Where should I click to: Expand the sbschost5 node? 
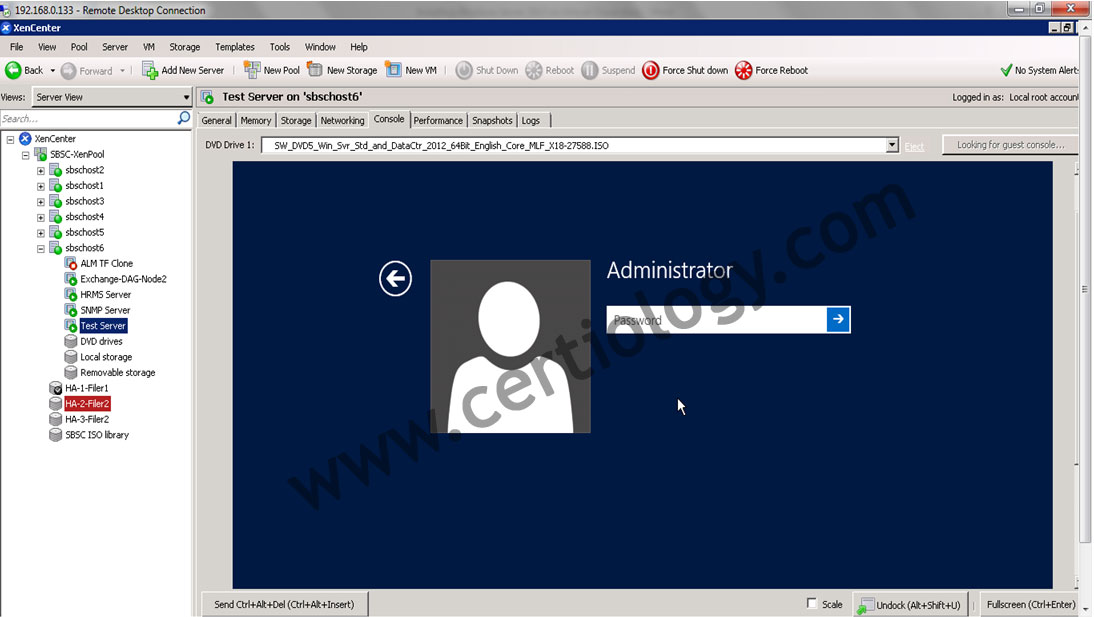[40, 233]
